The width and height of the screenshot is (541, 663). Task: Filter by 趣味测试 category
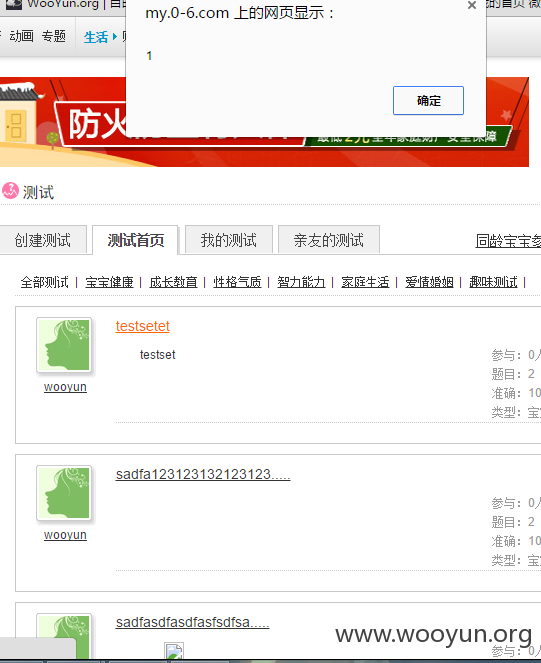(x=493, y=282)
